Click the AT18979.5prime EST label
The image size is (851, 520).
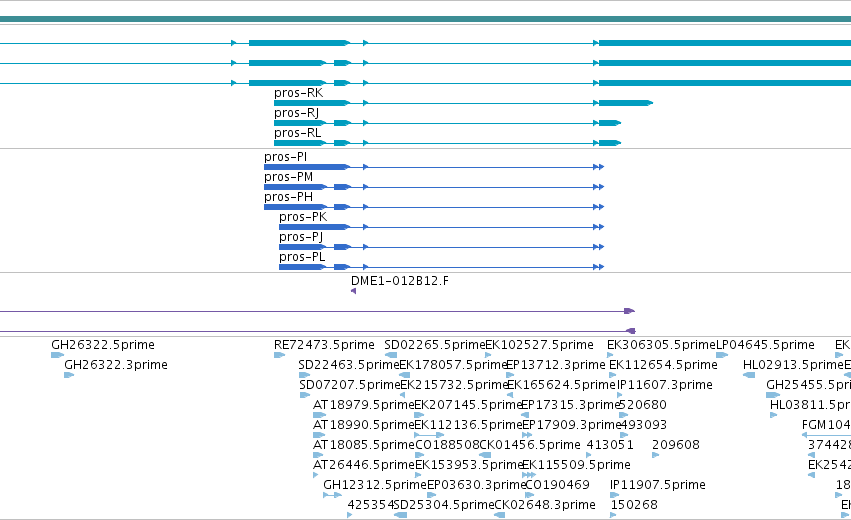pyautogui.click(x=364, y=405)
